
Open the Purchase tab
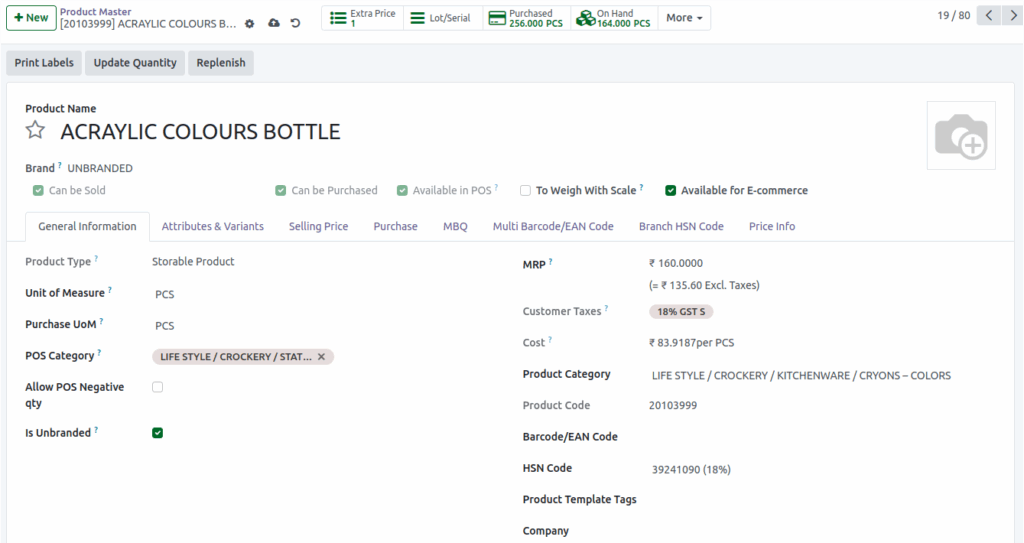[x=395, y=226]
